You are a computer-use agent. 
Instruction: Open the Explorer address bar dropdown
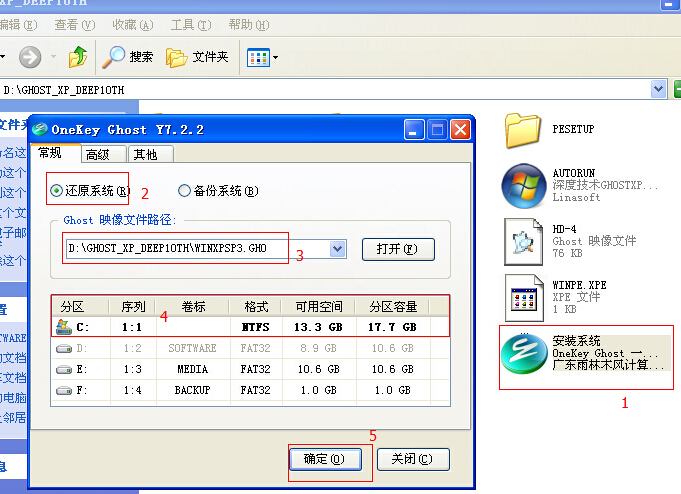658,89
